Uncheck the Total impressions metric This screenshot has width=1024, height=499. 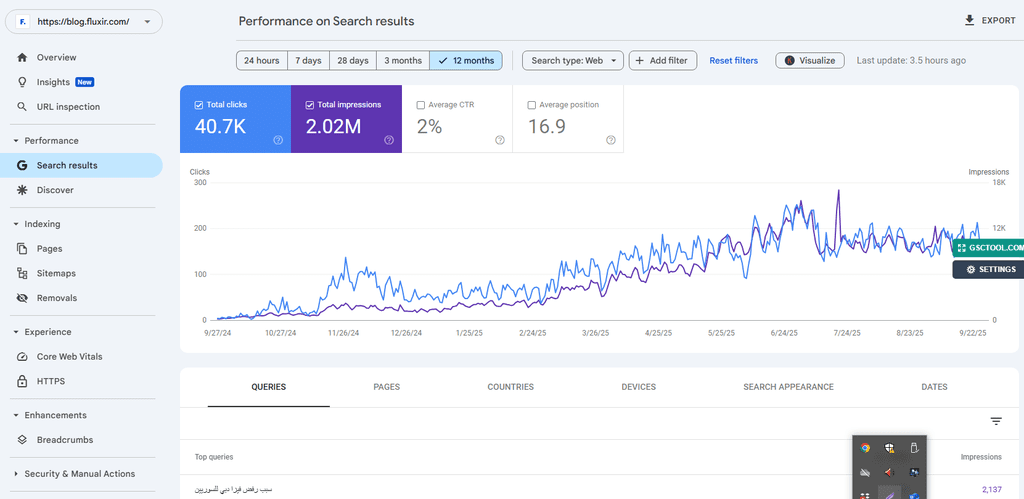[x=310, y=105]
